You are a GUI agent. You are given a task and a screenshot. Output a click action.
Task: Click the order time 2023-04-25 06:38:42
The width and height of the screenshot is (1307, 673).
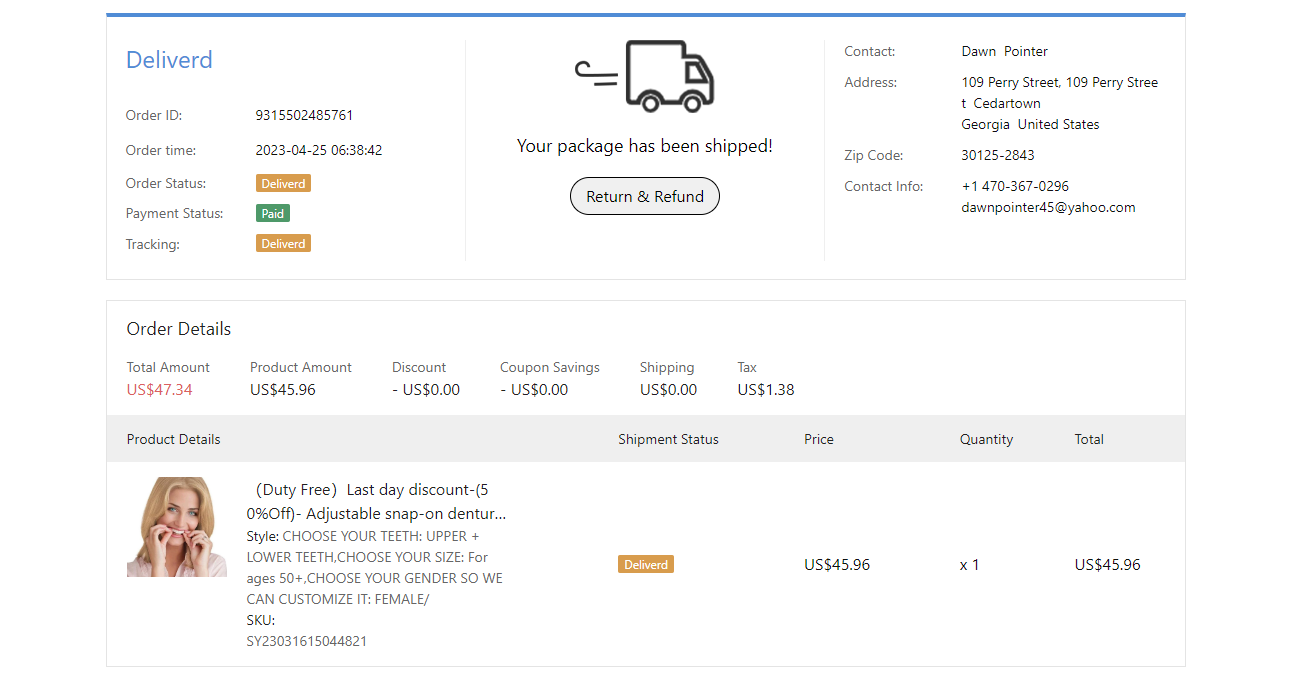point(318,151)
